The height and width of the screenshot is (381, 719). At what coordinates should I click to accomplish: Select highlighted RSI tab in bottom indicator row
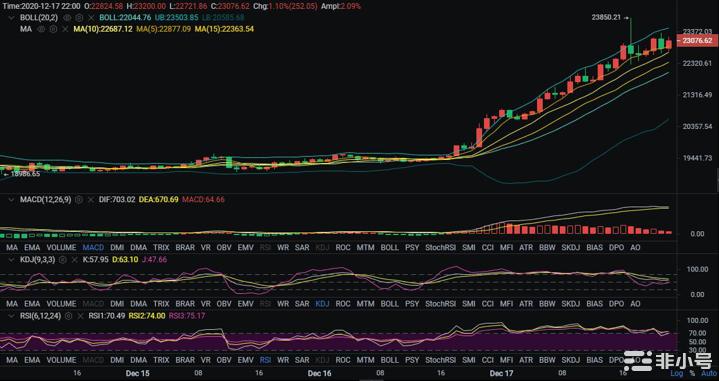pos(265,360)
